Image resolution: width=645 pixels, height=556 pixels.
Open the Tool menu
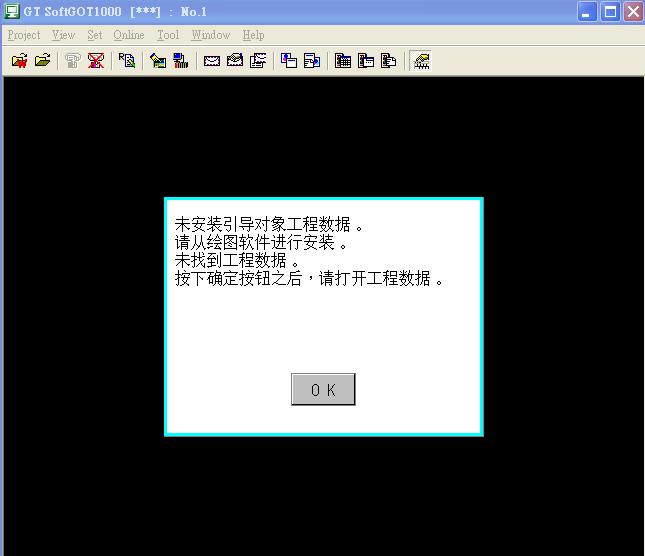coord(168,35)
